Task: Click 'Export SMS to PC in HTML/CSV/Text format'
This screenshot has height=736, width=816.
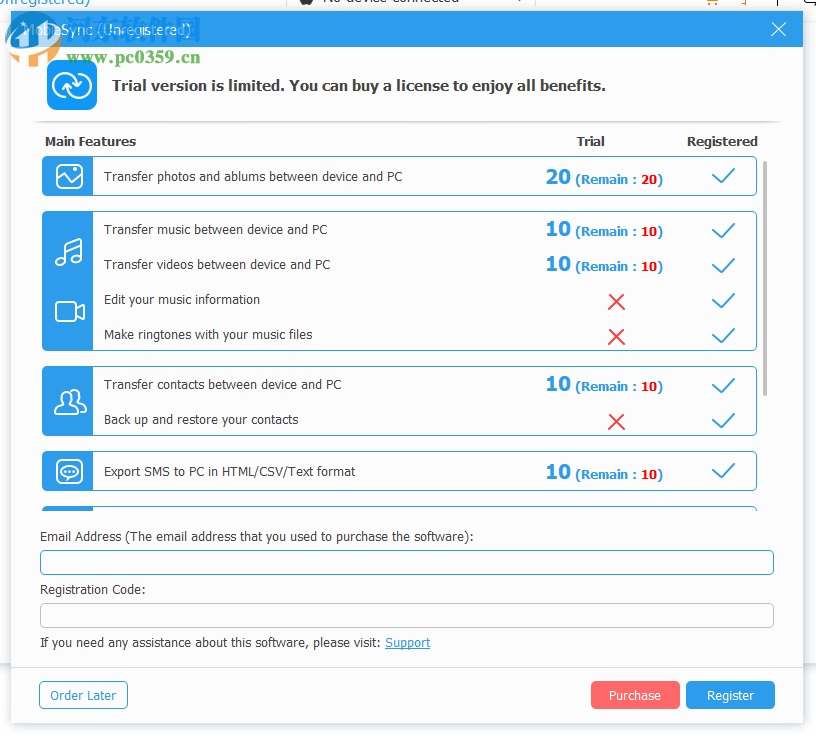Action: pos(230,472)
